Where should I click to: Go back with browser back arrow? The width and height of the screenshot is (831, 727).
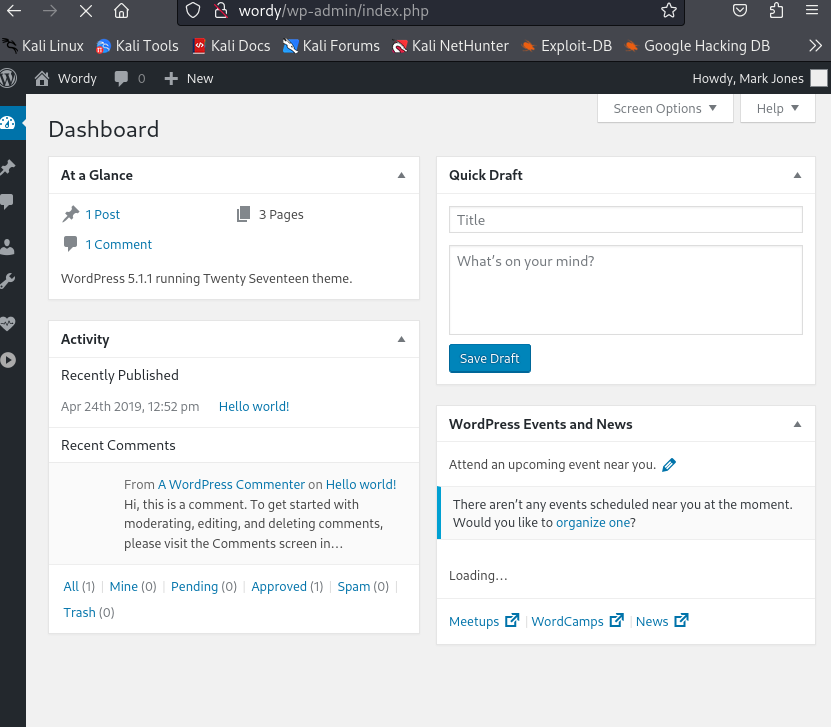(x=14, y=11)
